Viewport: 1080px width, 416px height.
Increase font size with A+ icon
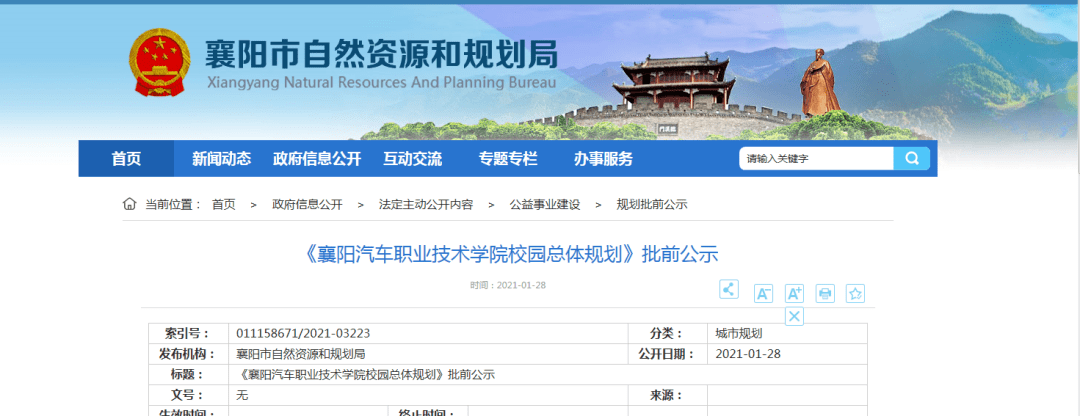(794, 293)
